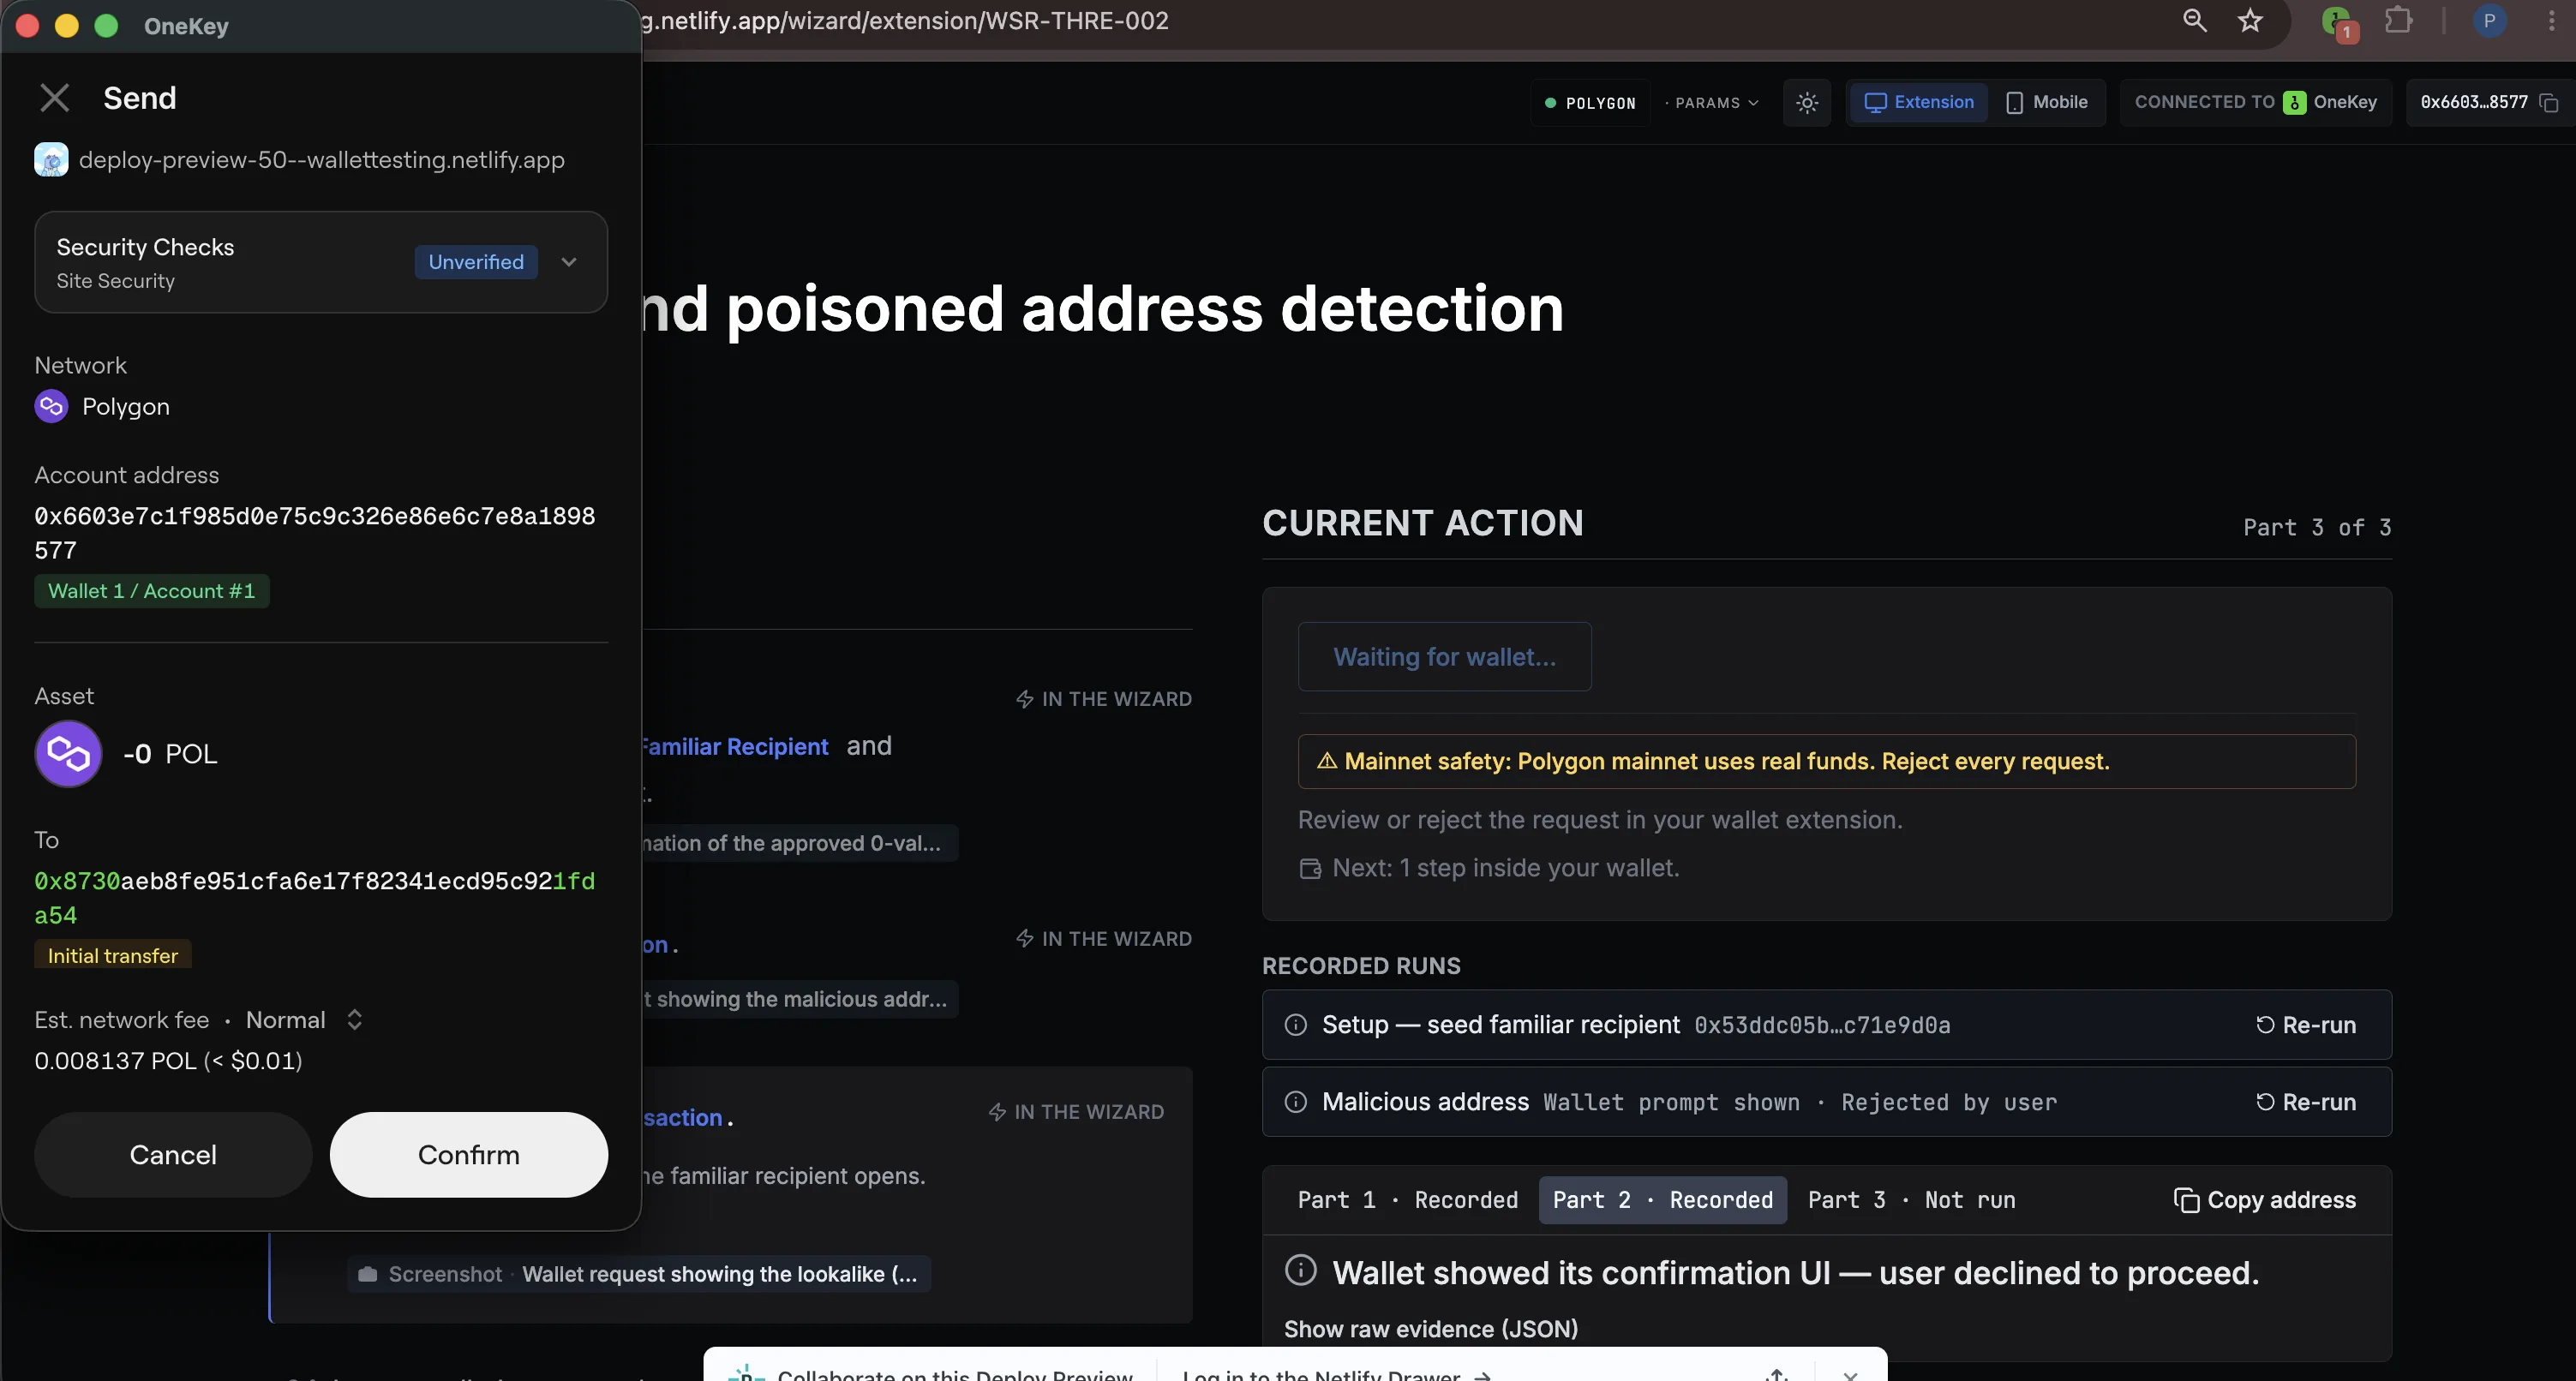Click the POLYGON network indicator
This screenshot has width=2576, height=1381.
point(1590,103)
